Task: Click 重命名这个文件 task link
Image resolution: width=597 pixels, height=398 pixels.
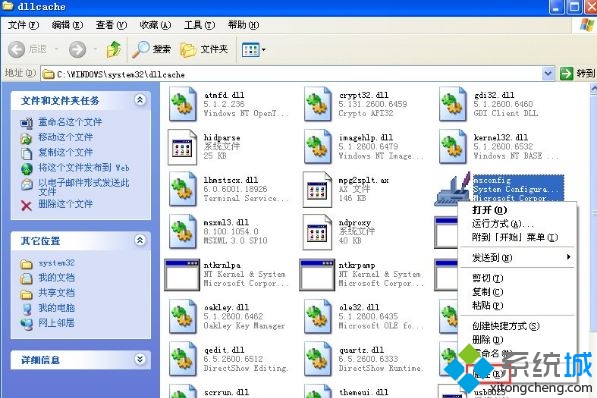Action: 70,122
